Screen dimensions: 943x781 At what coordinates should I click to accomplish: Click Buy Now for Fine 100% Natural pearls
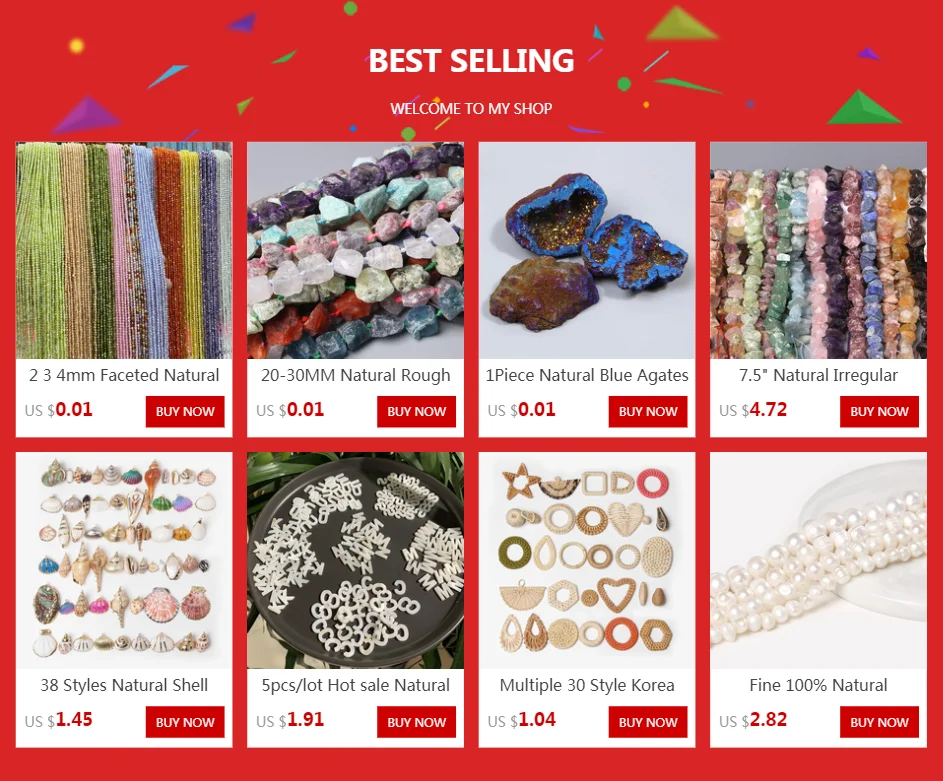(x=879, y=722)
